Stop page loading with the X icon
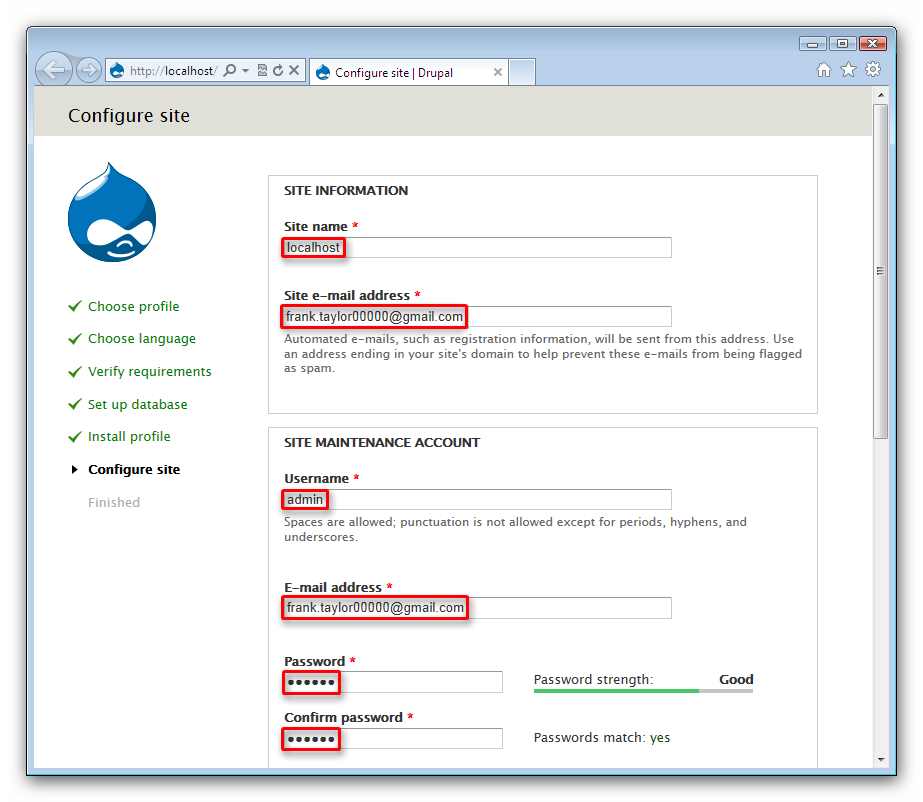The image size is (923, 802). (x=294, y=71)
